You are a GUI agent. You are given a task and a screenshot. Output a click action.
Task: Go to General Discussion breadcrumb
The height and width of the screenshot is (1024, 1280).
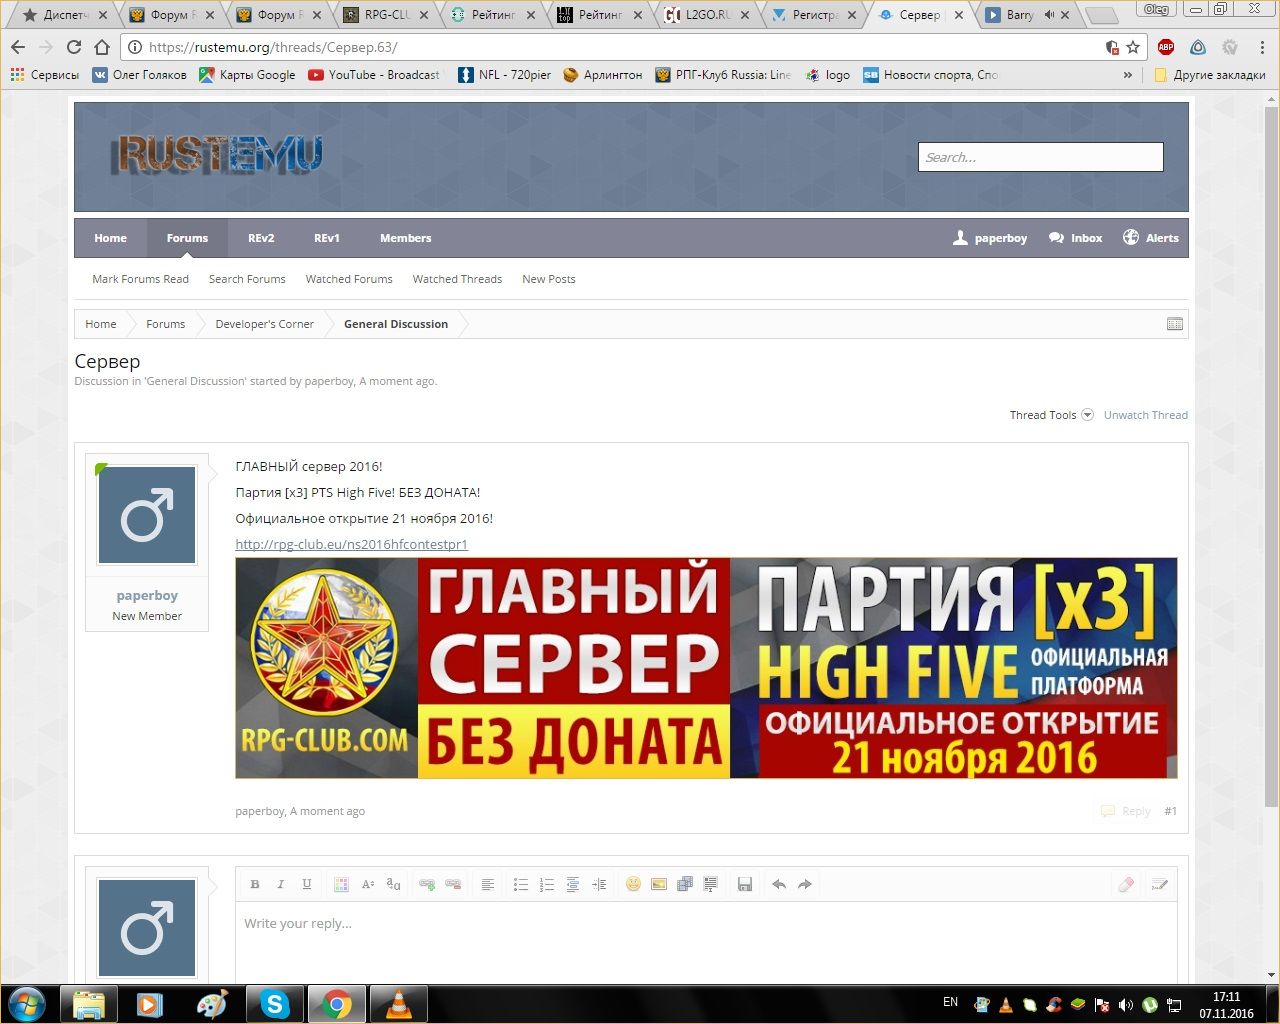tap(396, 324)
